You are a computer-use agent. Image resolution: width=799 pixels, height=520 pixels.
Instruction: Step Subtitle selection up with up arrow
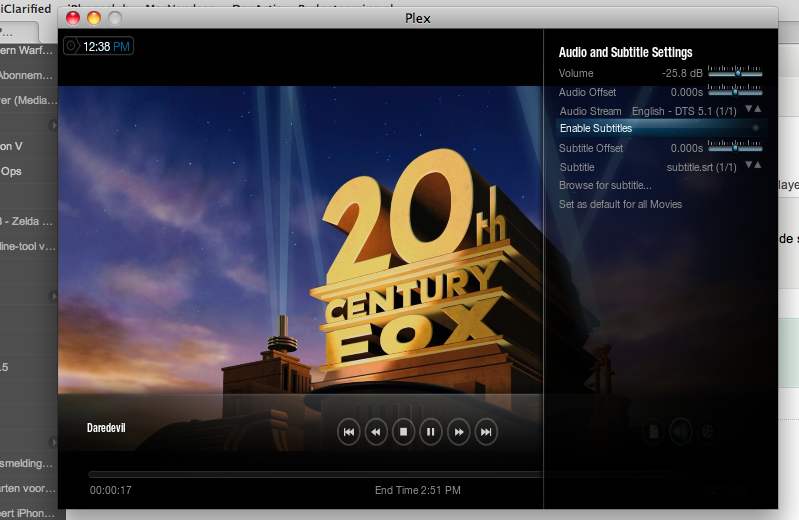(x=758, y=165)
